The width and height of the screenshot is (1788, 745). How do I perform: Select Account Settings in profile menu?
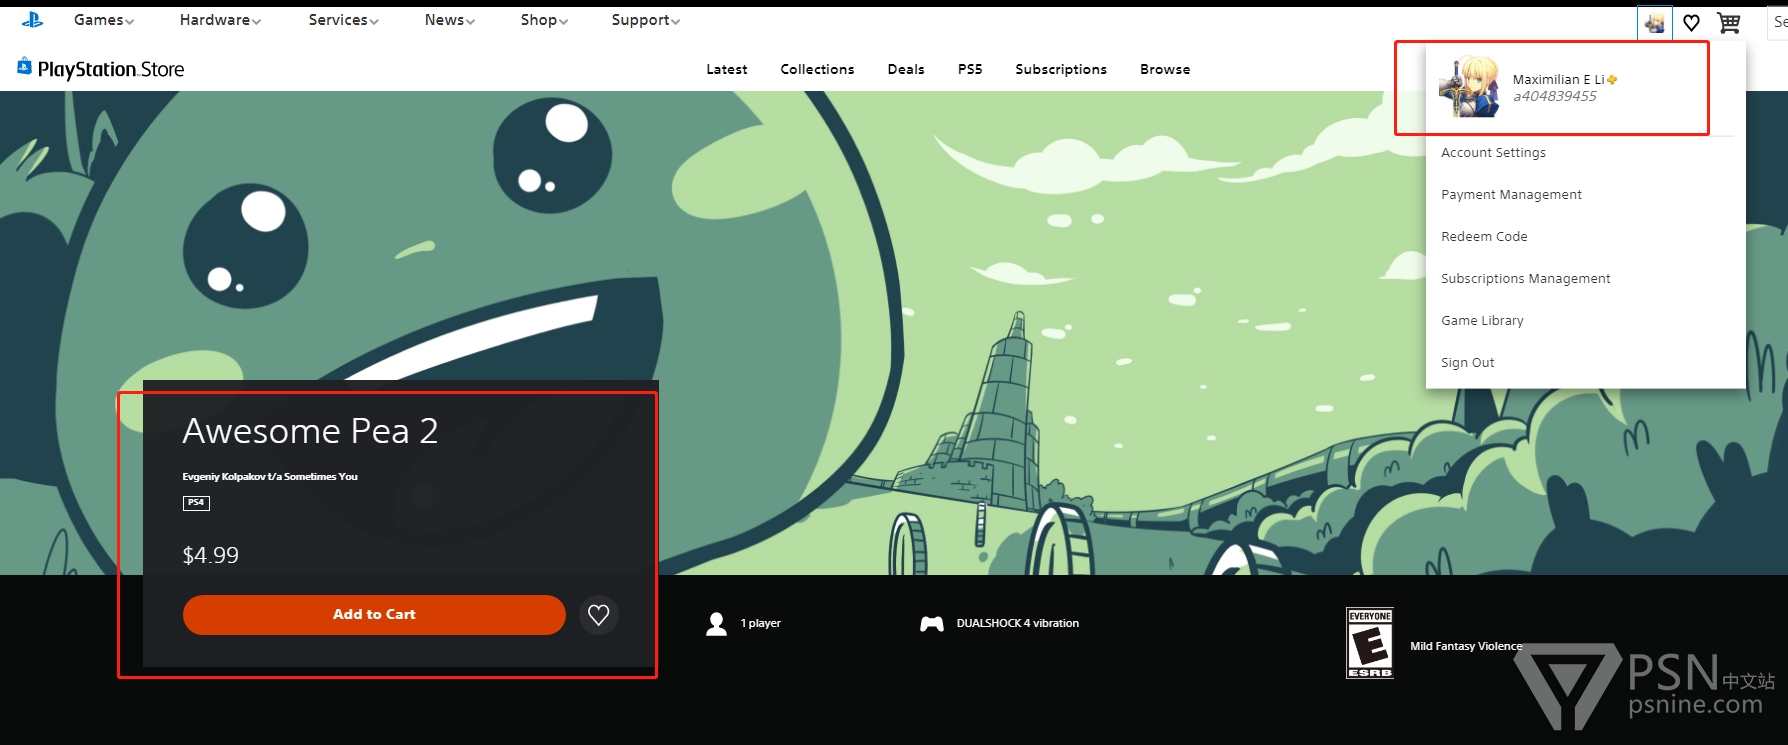point(1493,153)
